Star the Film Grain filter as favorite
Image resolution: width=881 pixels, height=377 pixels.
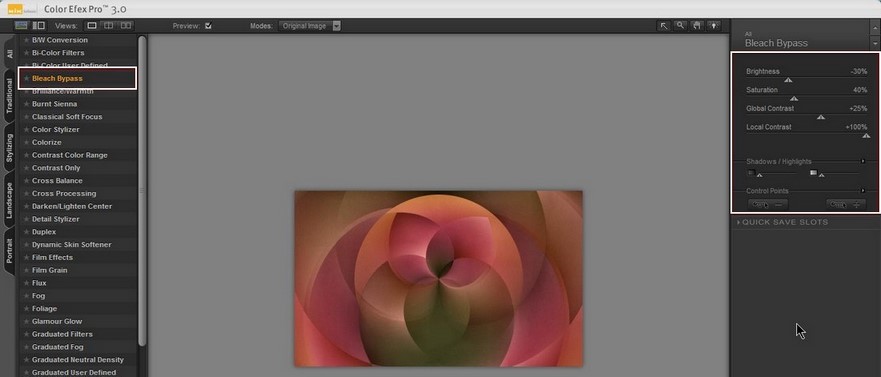click(x=26, y=270)
